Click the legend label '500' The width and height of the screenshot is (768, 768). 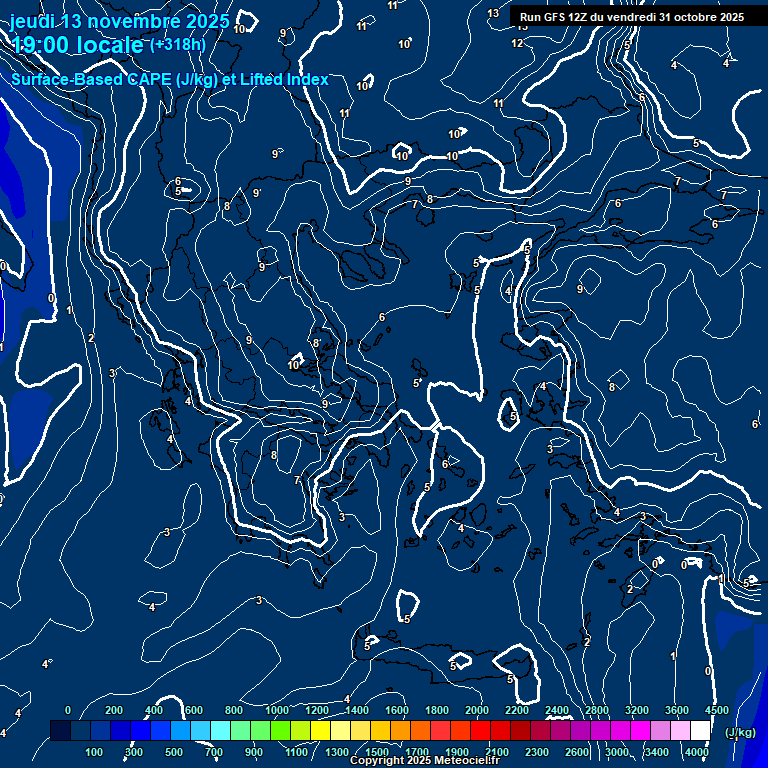(x=174, y=752)
